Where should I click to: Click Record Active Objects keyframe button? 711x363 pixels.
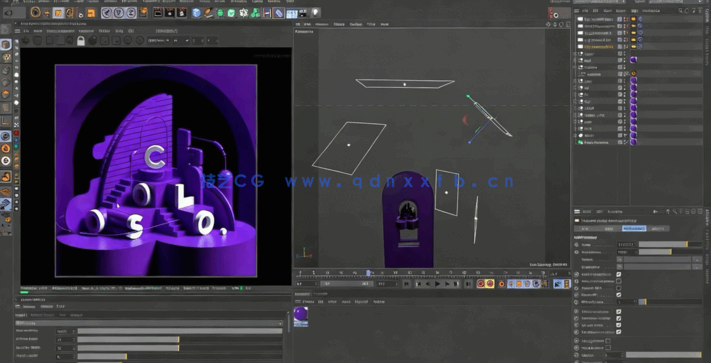(481, 284)
